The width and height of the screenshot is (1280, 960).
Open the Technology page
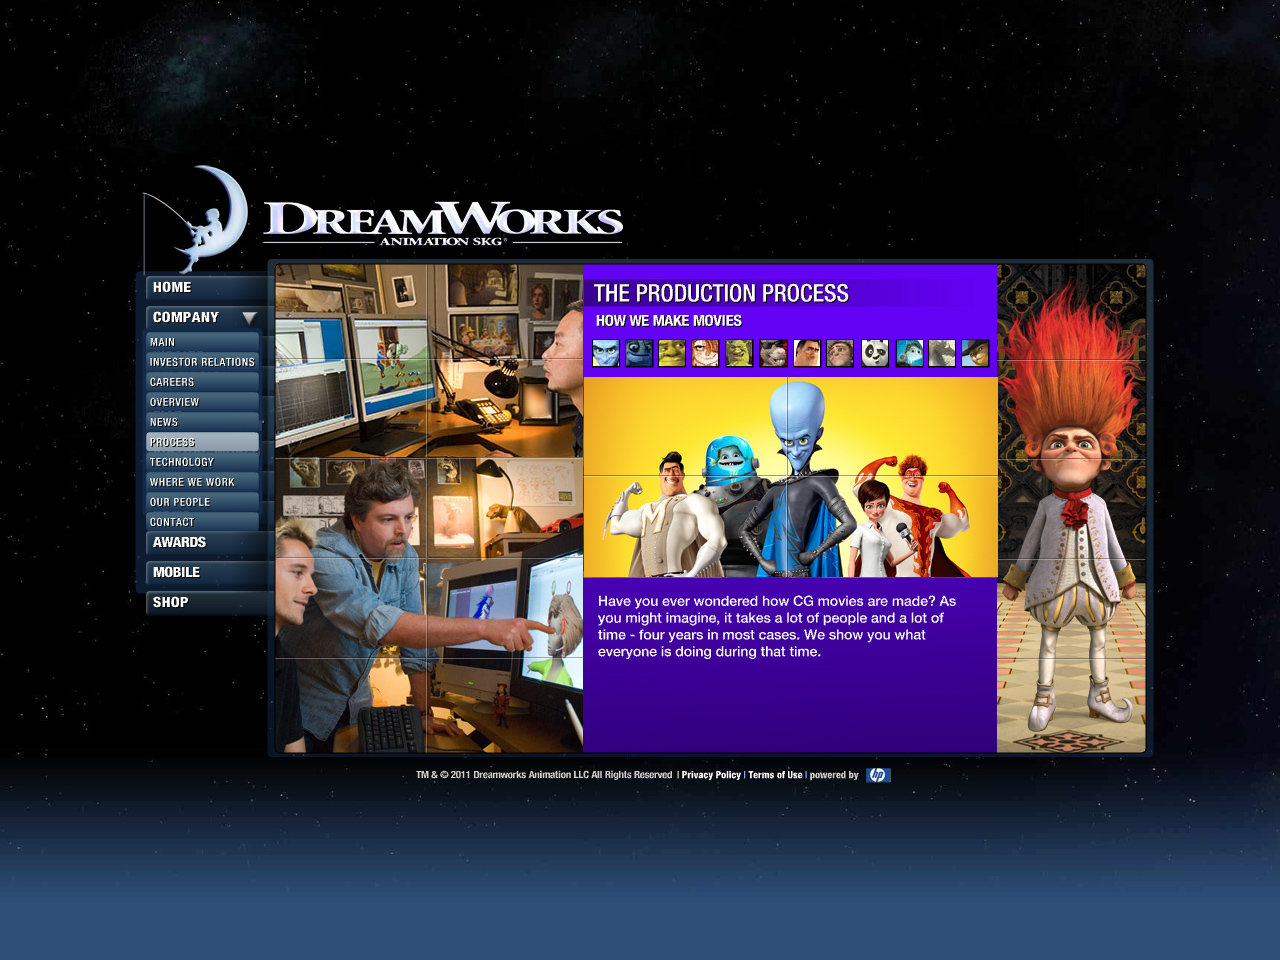203,462
